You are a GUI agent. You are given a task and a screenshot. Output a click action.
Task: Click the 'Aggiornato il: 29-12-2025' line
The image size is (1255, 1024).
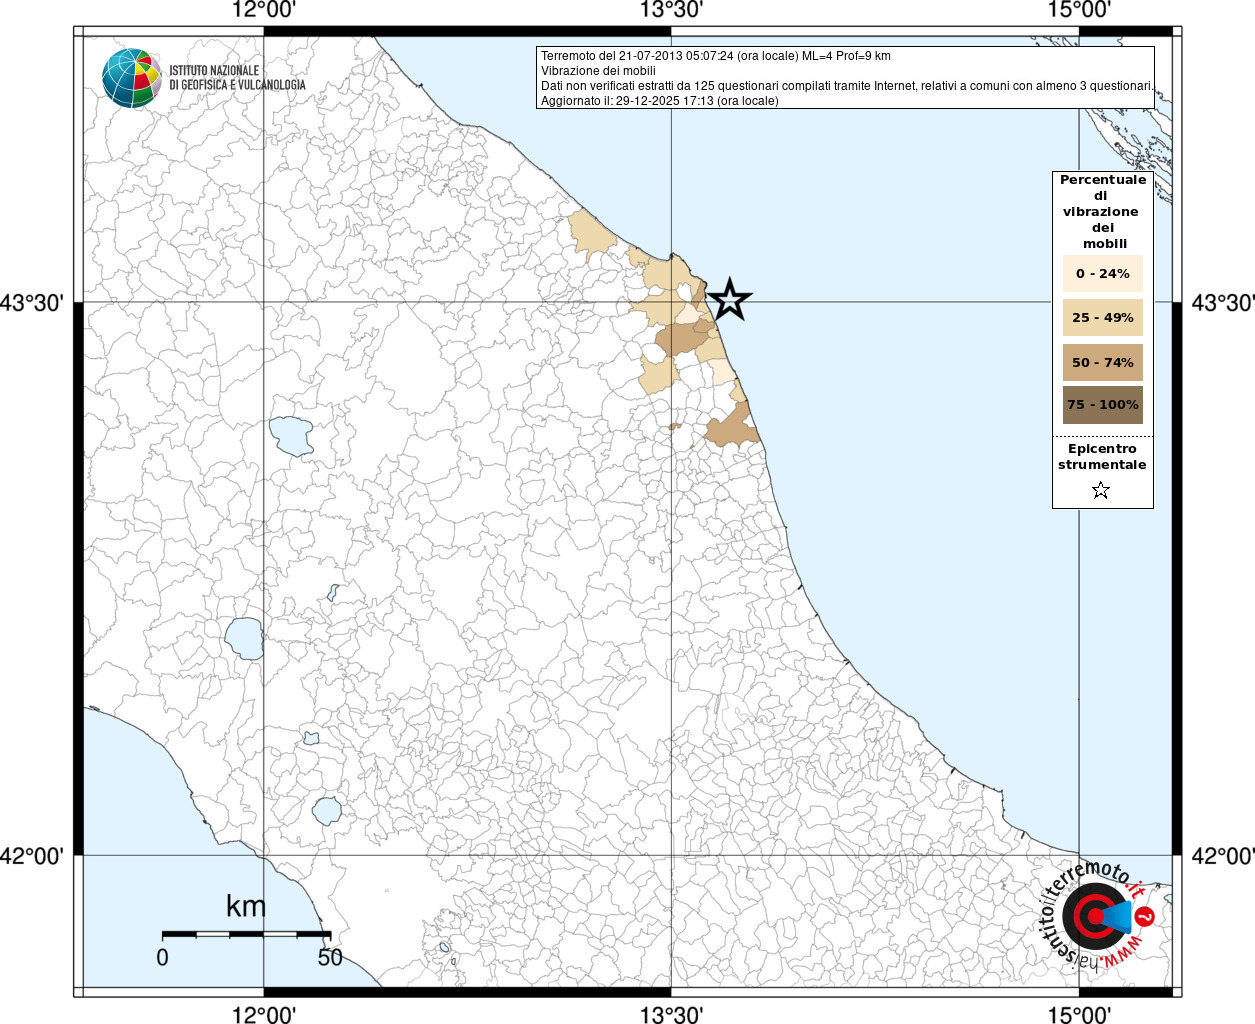[660, 101]
